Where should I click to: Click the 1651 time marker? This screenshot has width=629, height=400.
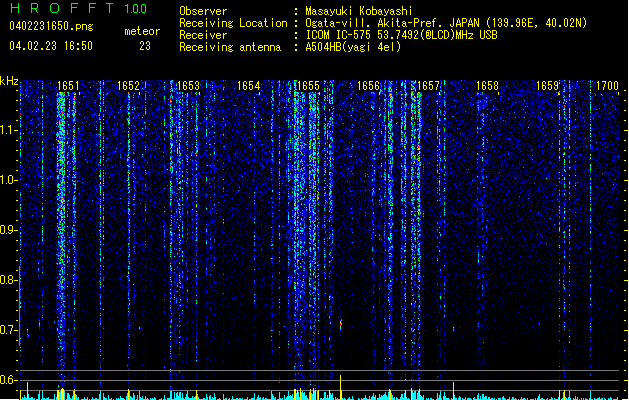pyautogui.click(x=68, y=86)
